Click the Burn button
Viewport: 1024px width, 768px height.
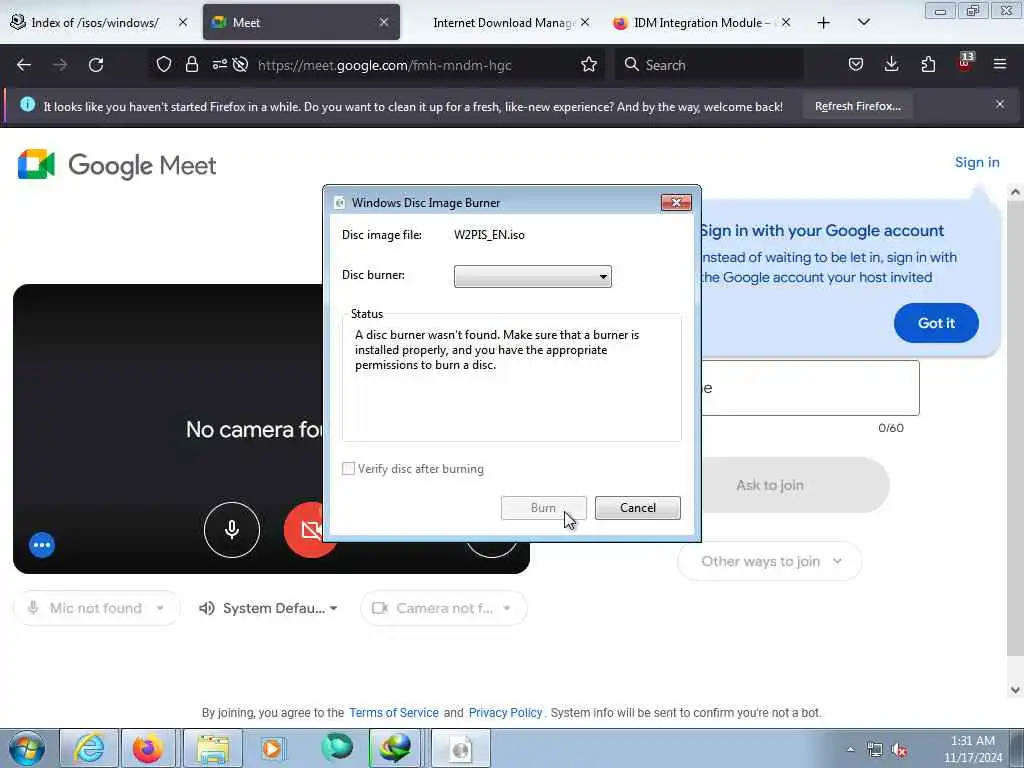point(543,507)
